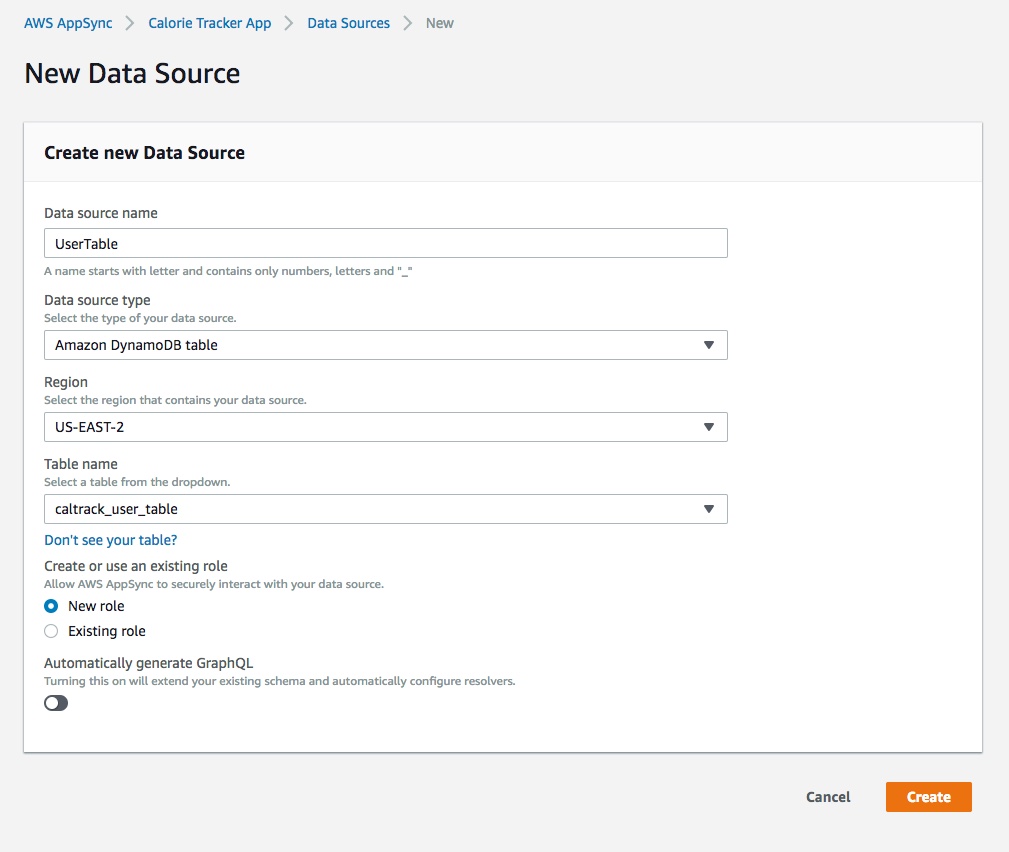
Task: Click the Data source type dropdown arrow
Action: [708, 346]
